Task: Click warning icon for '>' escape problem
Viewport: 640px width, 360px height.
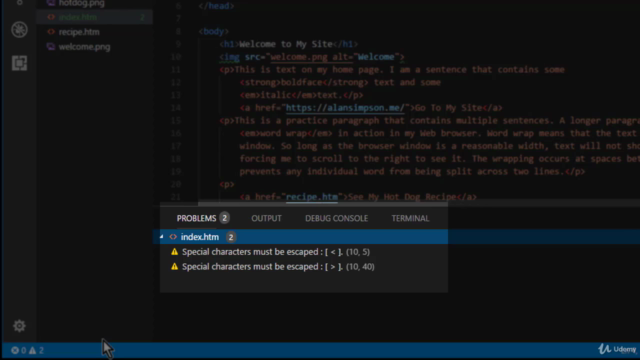Action: pos(175,267)
